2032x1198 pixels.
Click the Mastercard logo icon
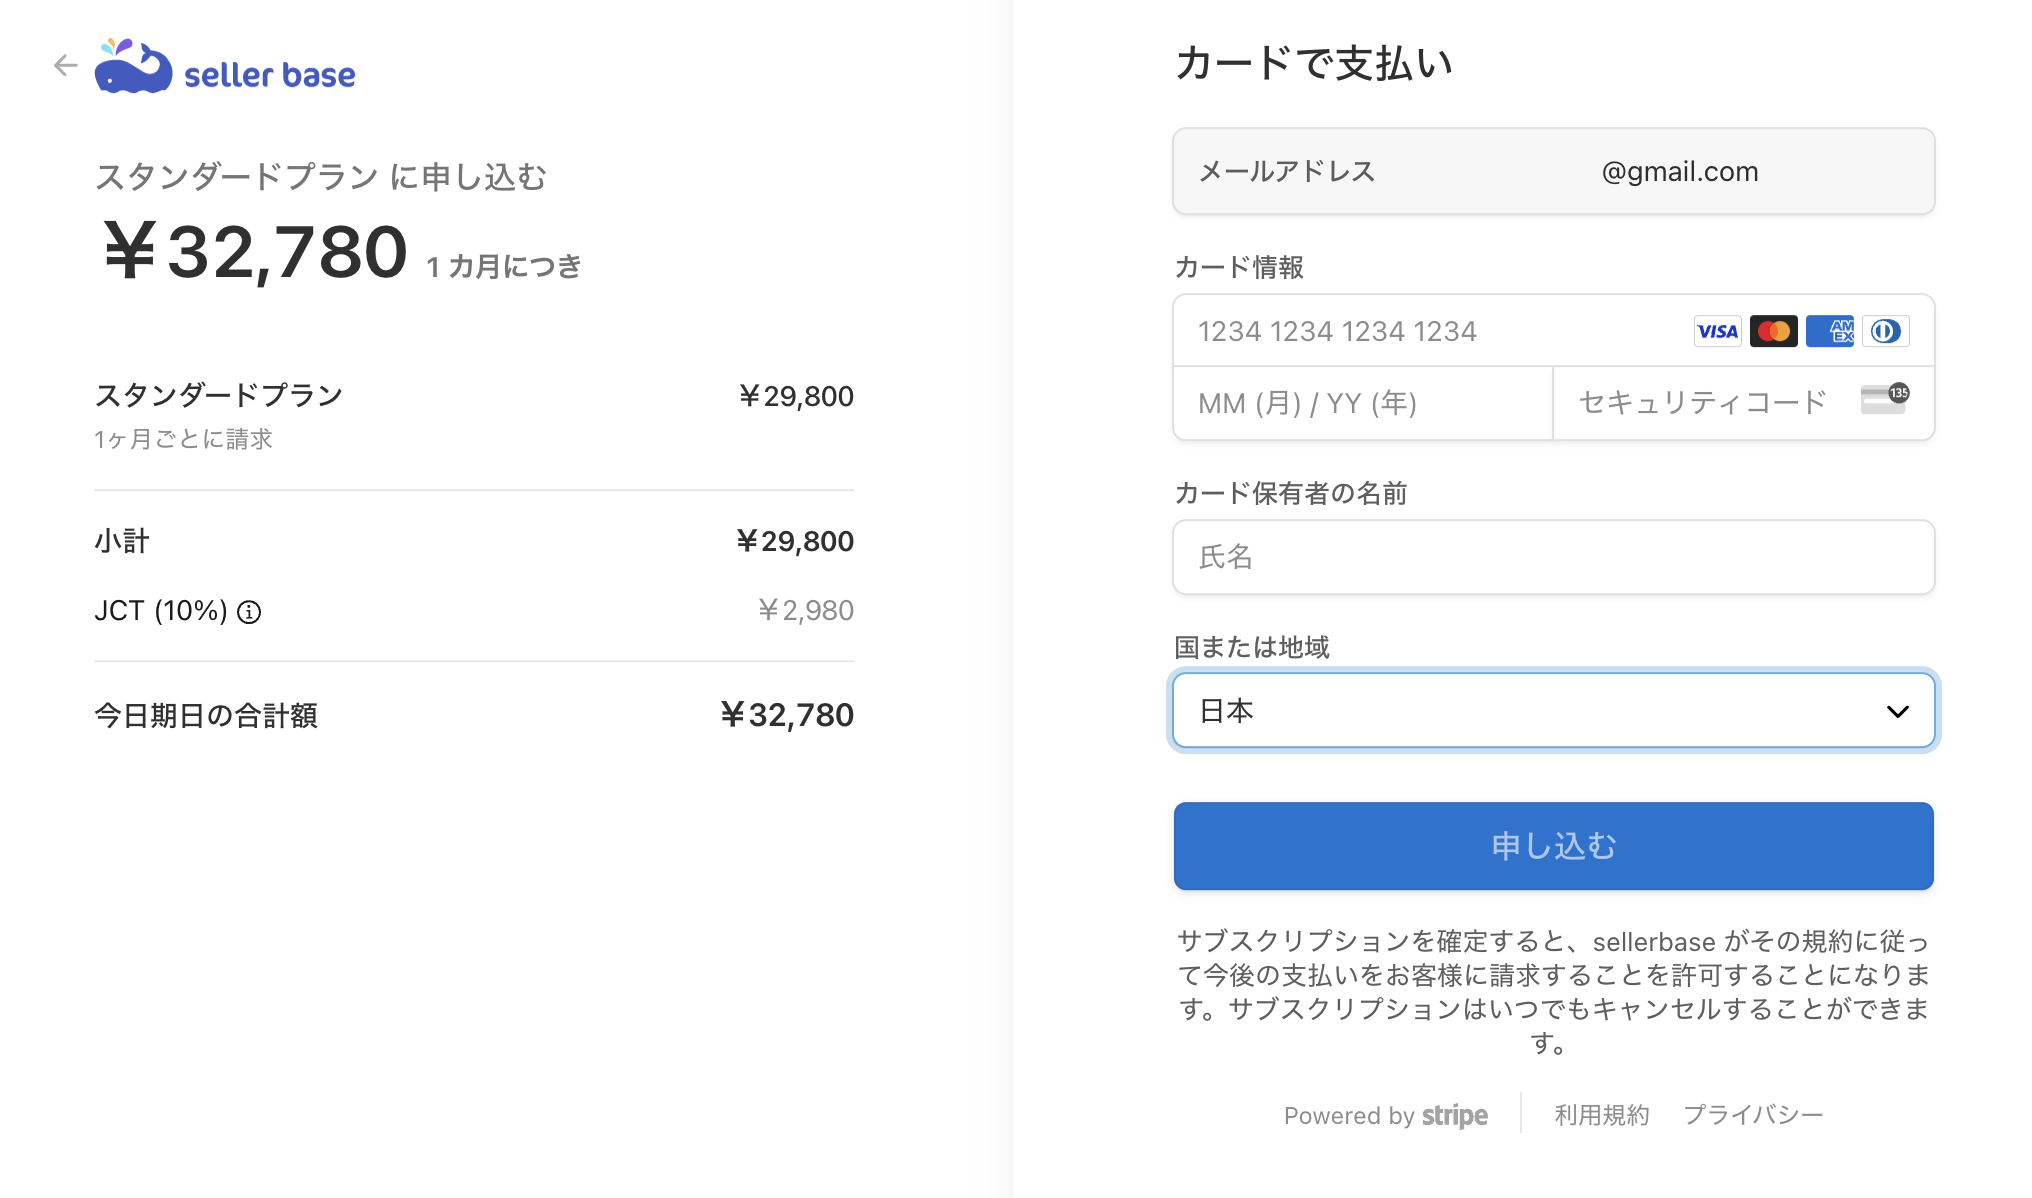1773,331
